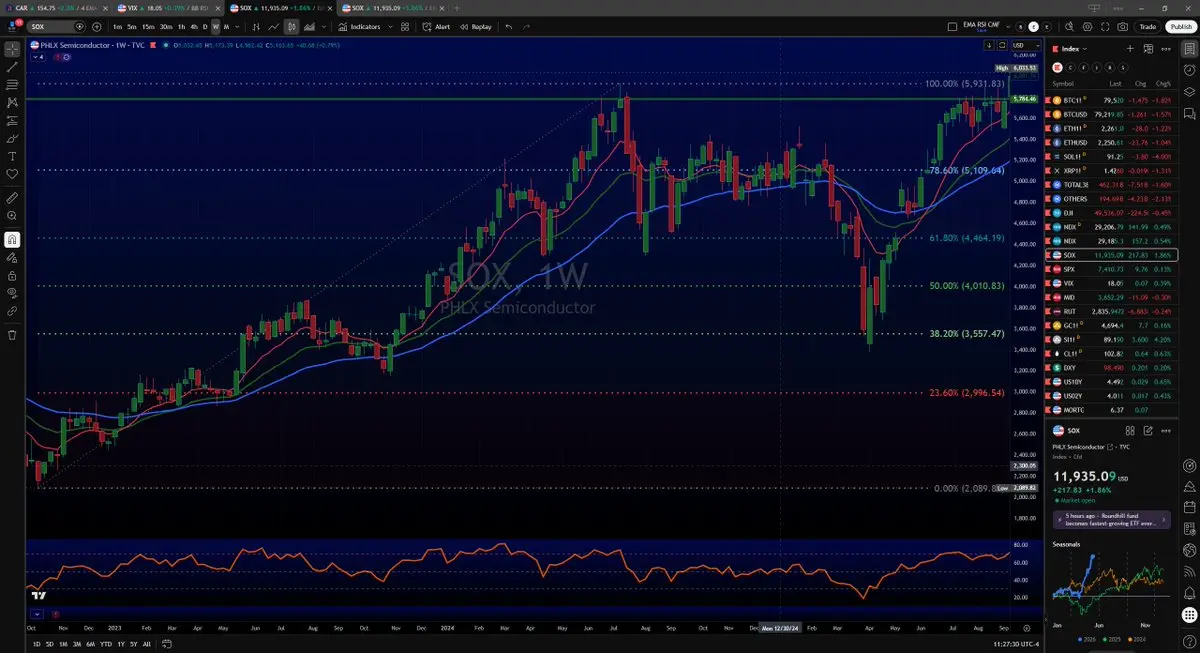Take a snapshot with the camera icon
Screen dimensions: 1200x653
tap(1124, 26)
